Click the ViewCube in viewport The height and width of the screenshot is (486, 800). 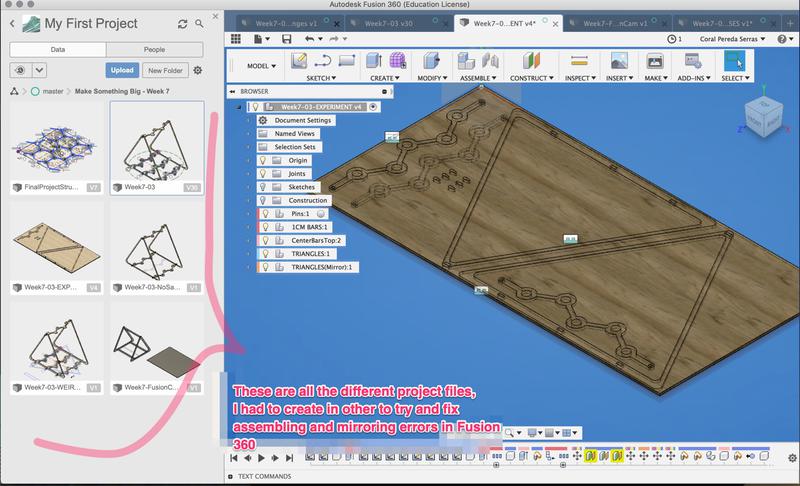coord(763,117)
